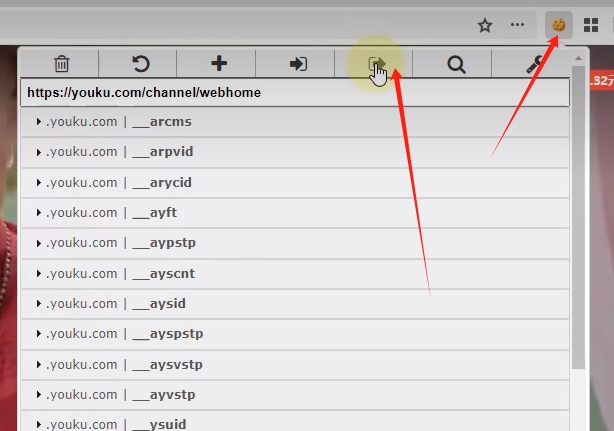Click the search cookies magnifier icon

click(456, 65)
